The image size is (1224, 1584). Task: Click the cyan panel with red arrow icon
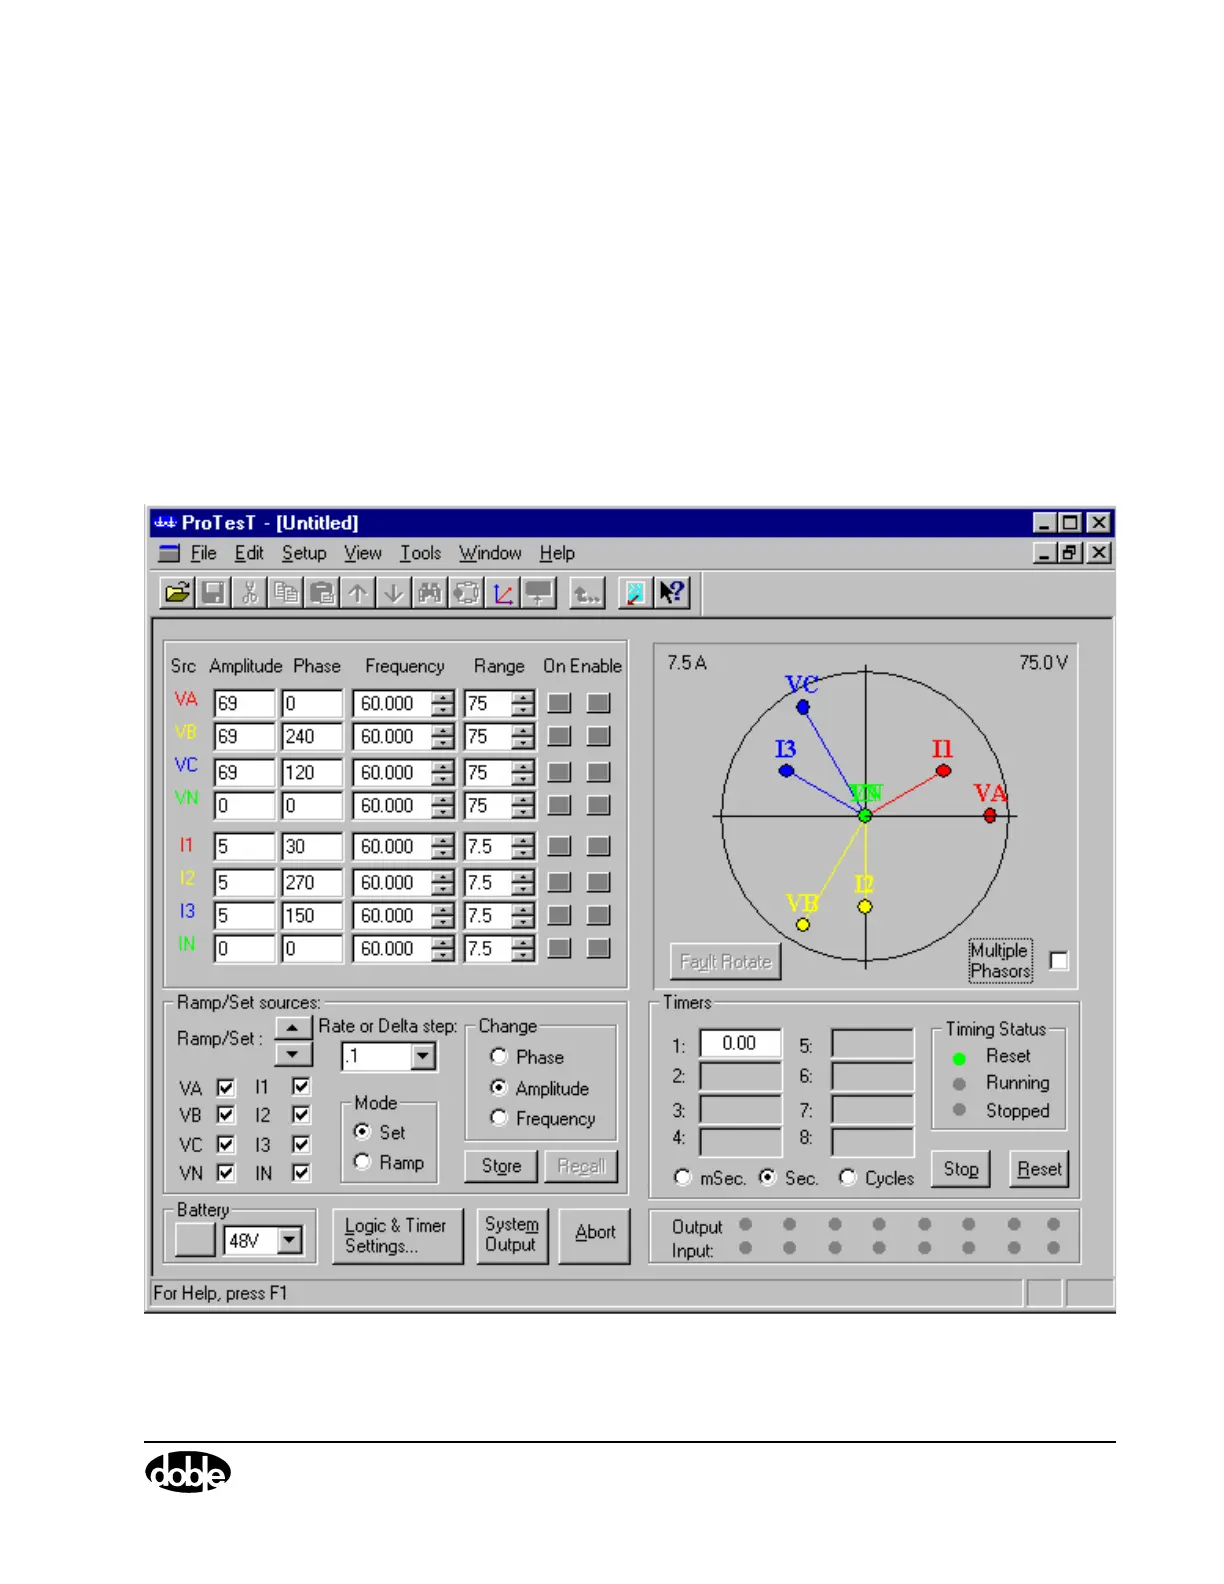point(634,593)
